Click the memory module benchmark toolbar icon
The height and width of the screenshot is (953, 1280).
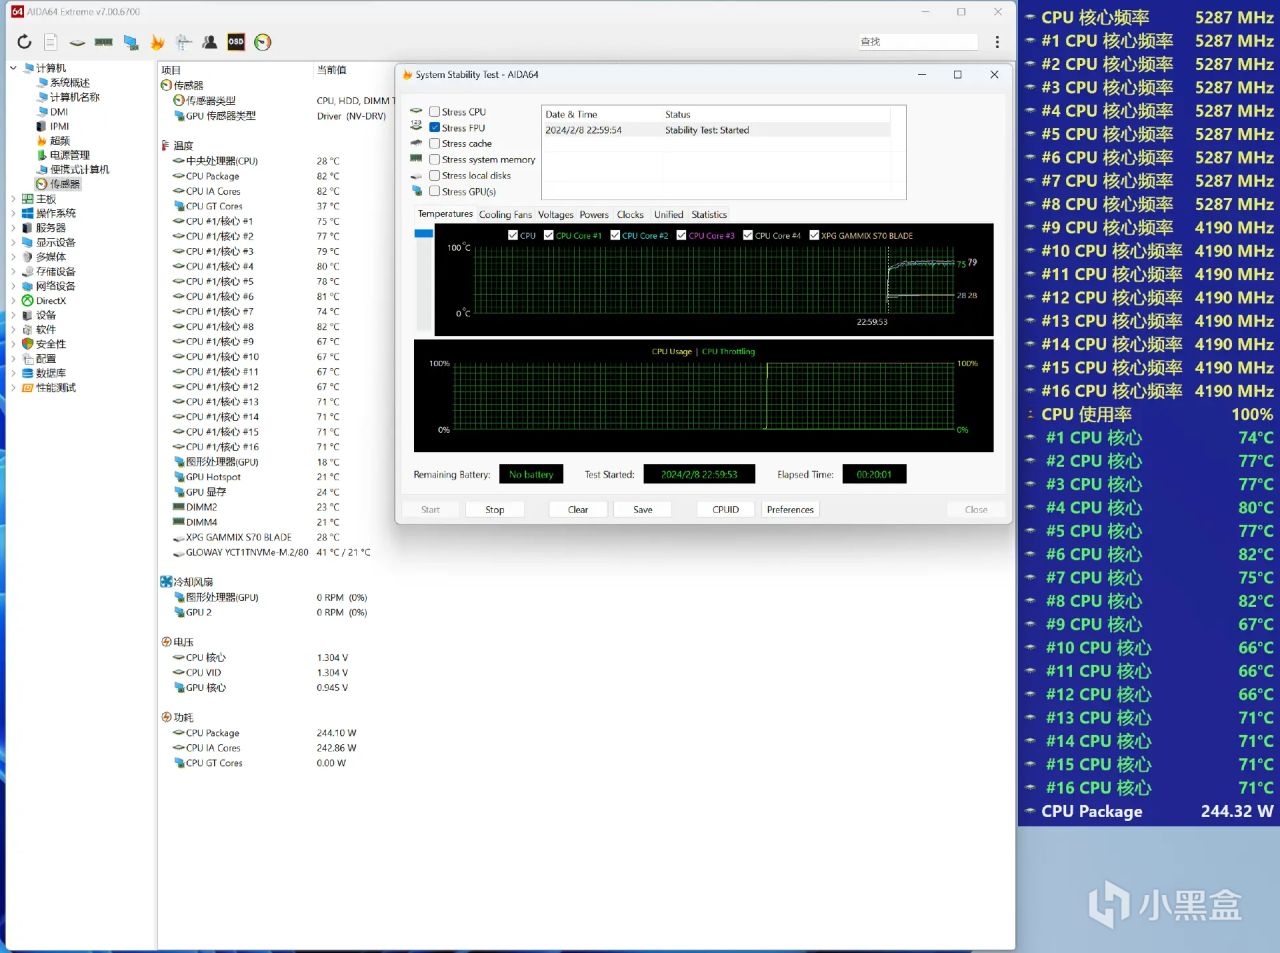tap(103, 42)
